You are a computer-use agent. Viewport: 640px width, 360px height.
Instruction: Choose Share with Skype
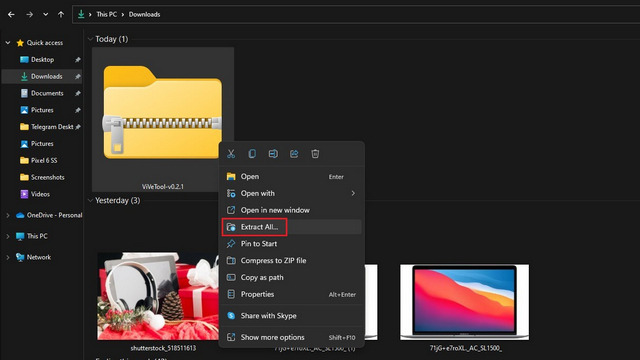point(291,316)
